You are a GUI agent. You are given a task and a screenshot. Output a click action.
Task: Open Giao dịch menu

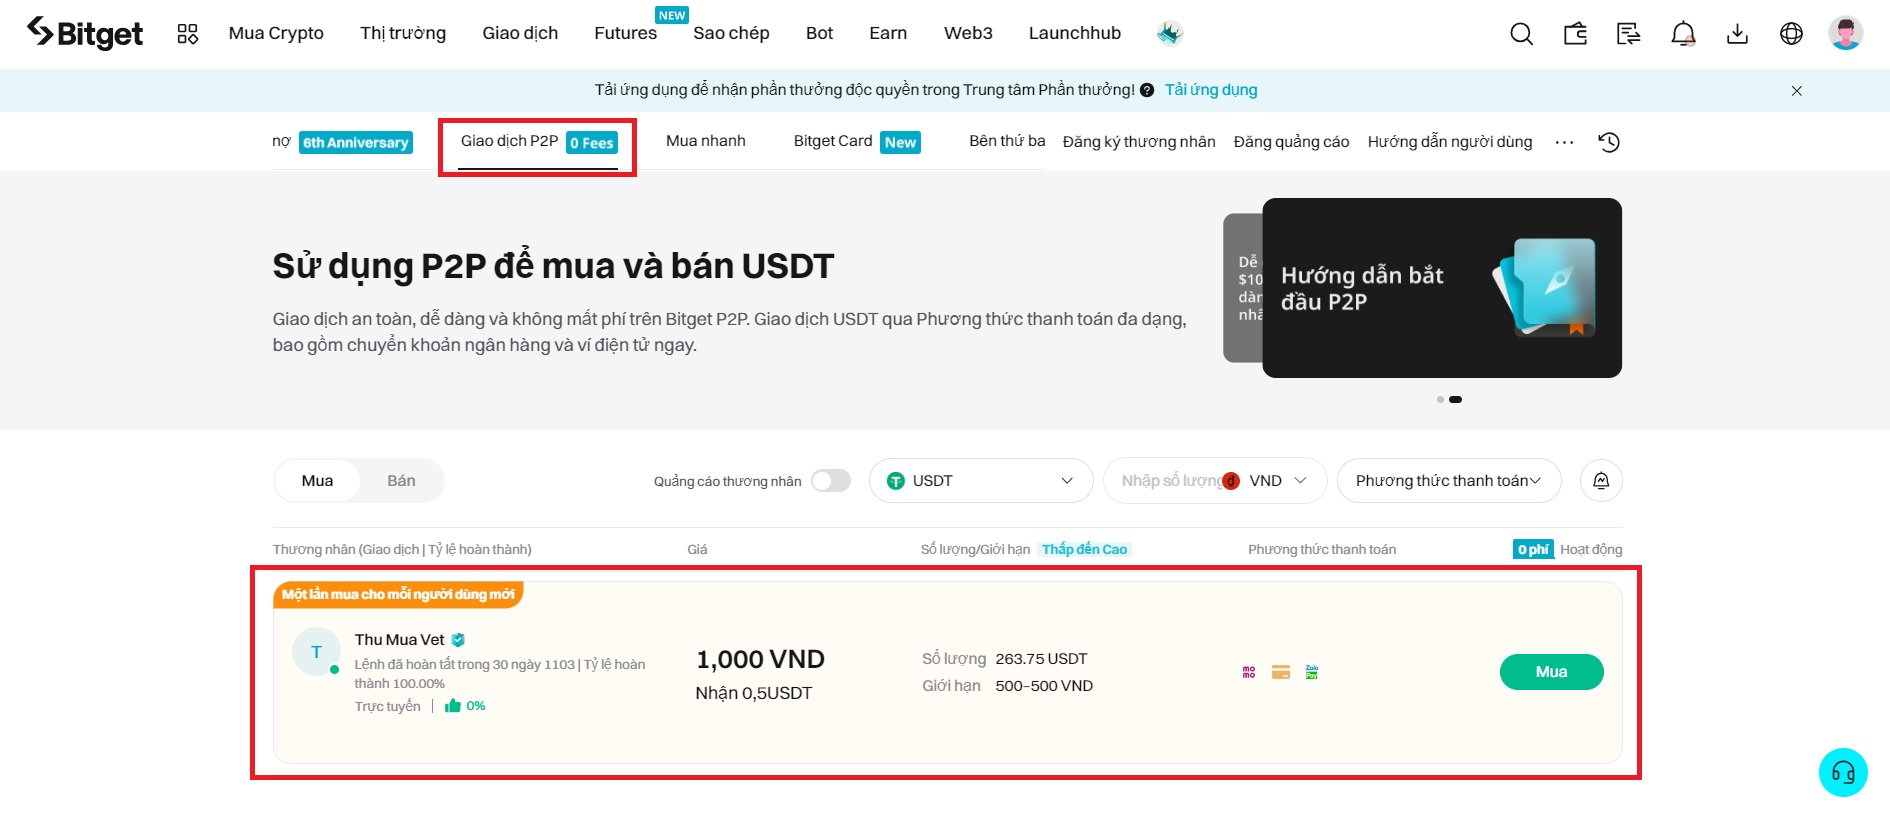[520, 34]
